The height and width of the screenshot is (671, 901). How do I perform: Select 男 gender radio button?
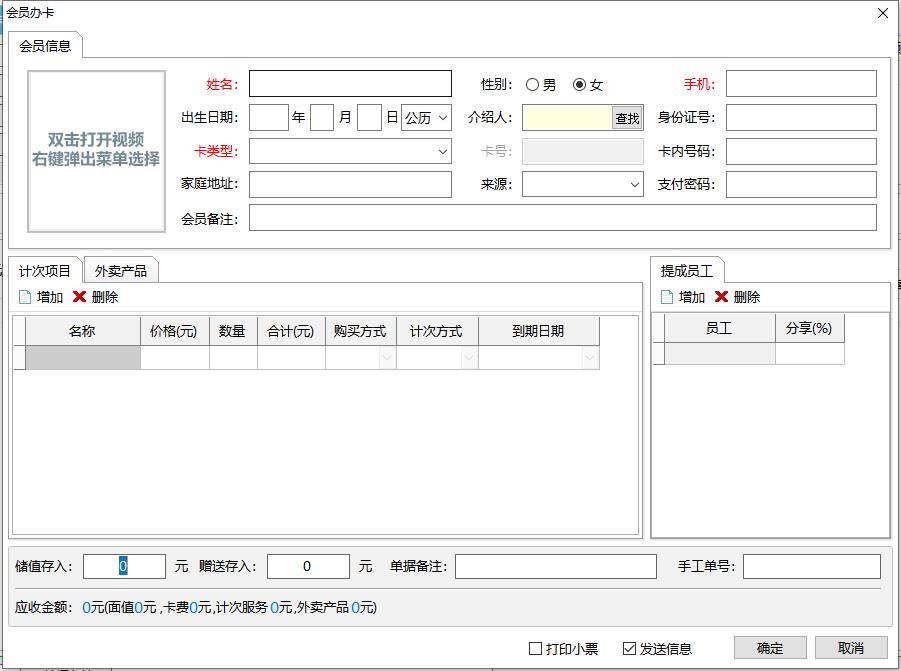pos(532,85)
